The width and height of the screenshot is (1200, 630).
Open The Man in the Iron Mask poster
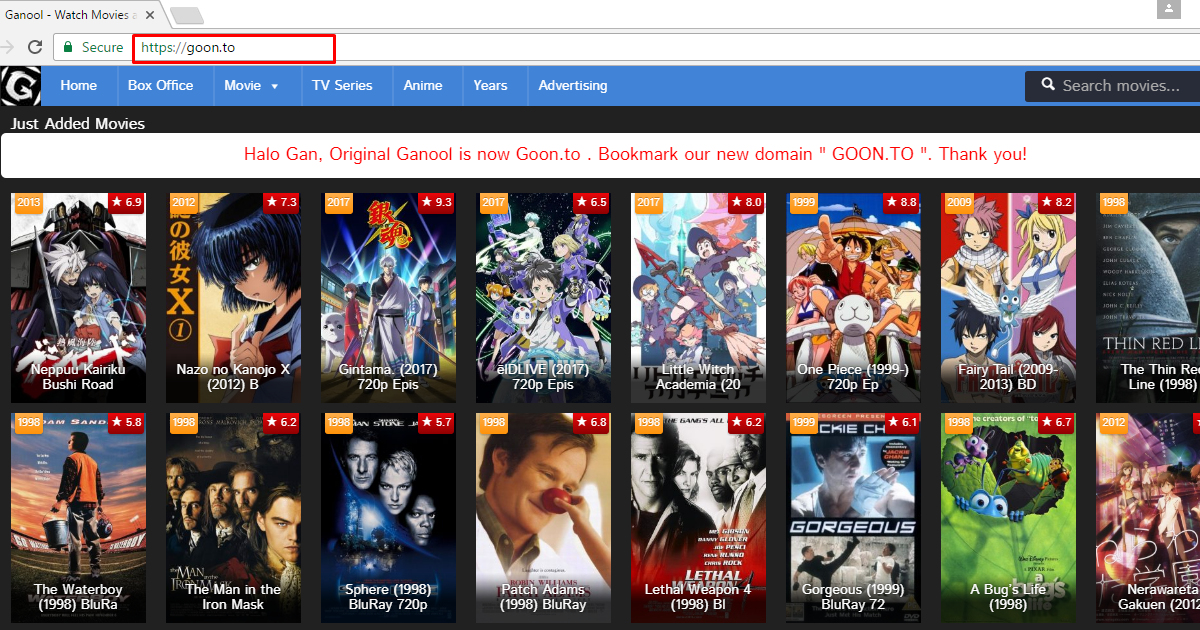coord(233,518)
